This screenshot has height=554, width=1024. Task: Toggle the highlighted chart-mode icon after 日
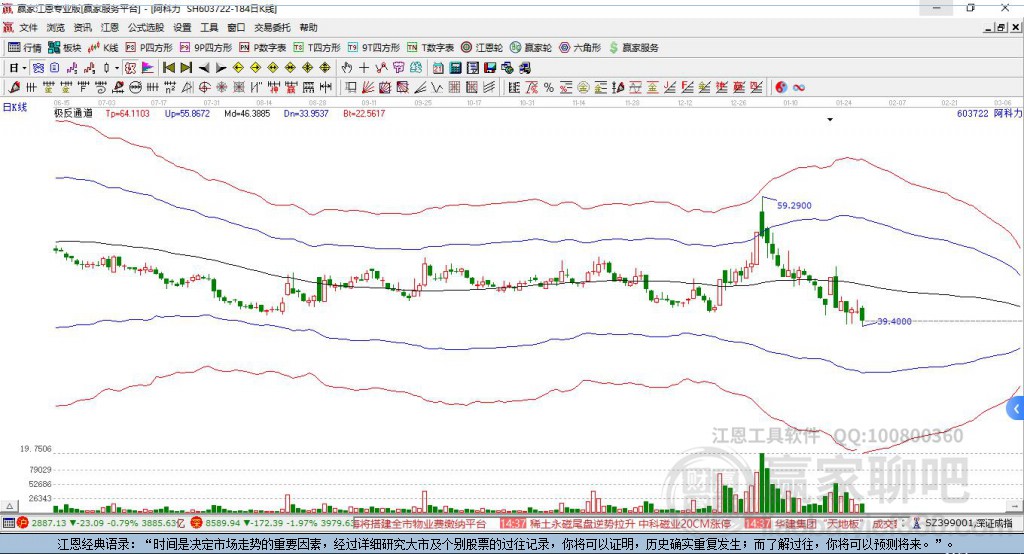pos(38,68)
